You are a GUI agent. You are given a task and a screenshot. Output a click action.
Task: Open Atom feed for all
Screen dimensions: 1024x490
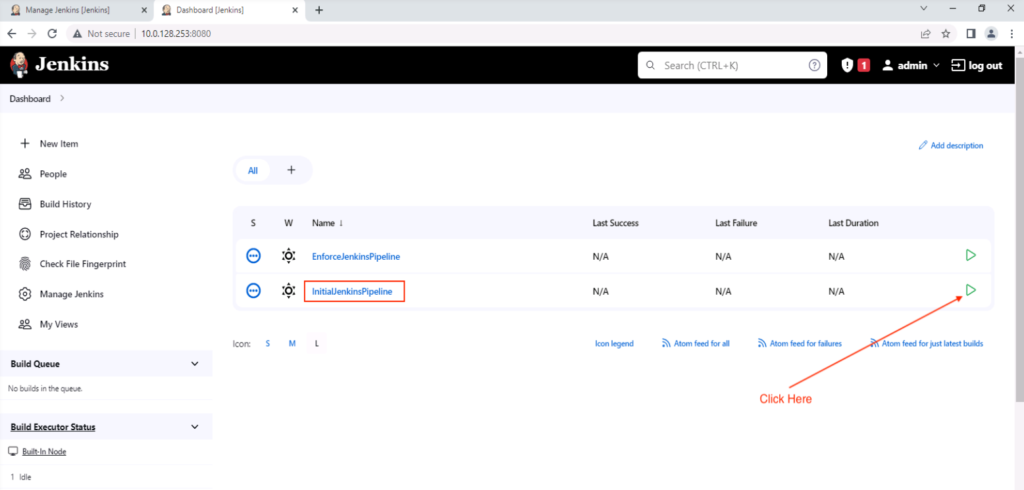pos(696,343)
